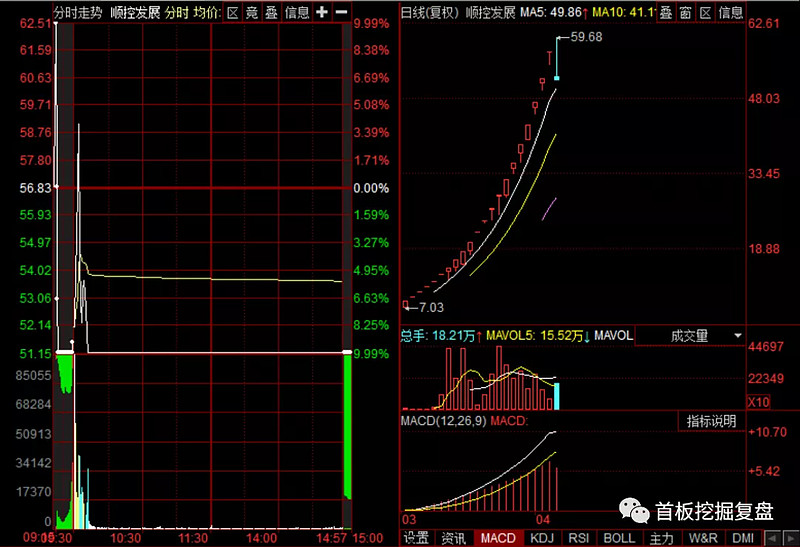Viewport: 800px width, 547px height.
Task: Click the 51.15 lower limit price label
Action: (x=35, y=354)
